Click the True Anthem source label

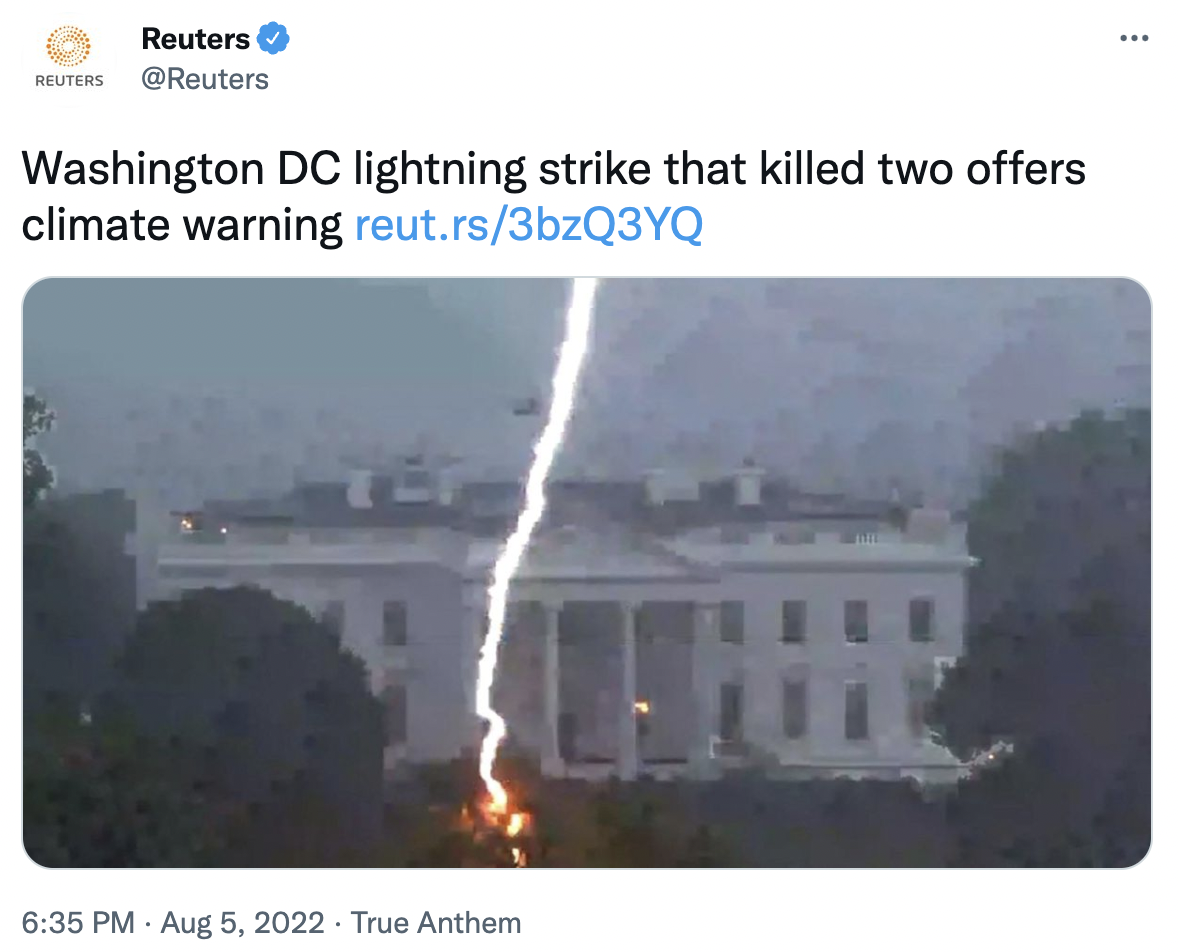point(436,923)
